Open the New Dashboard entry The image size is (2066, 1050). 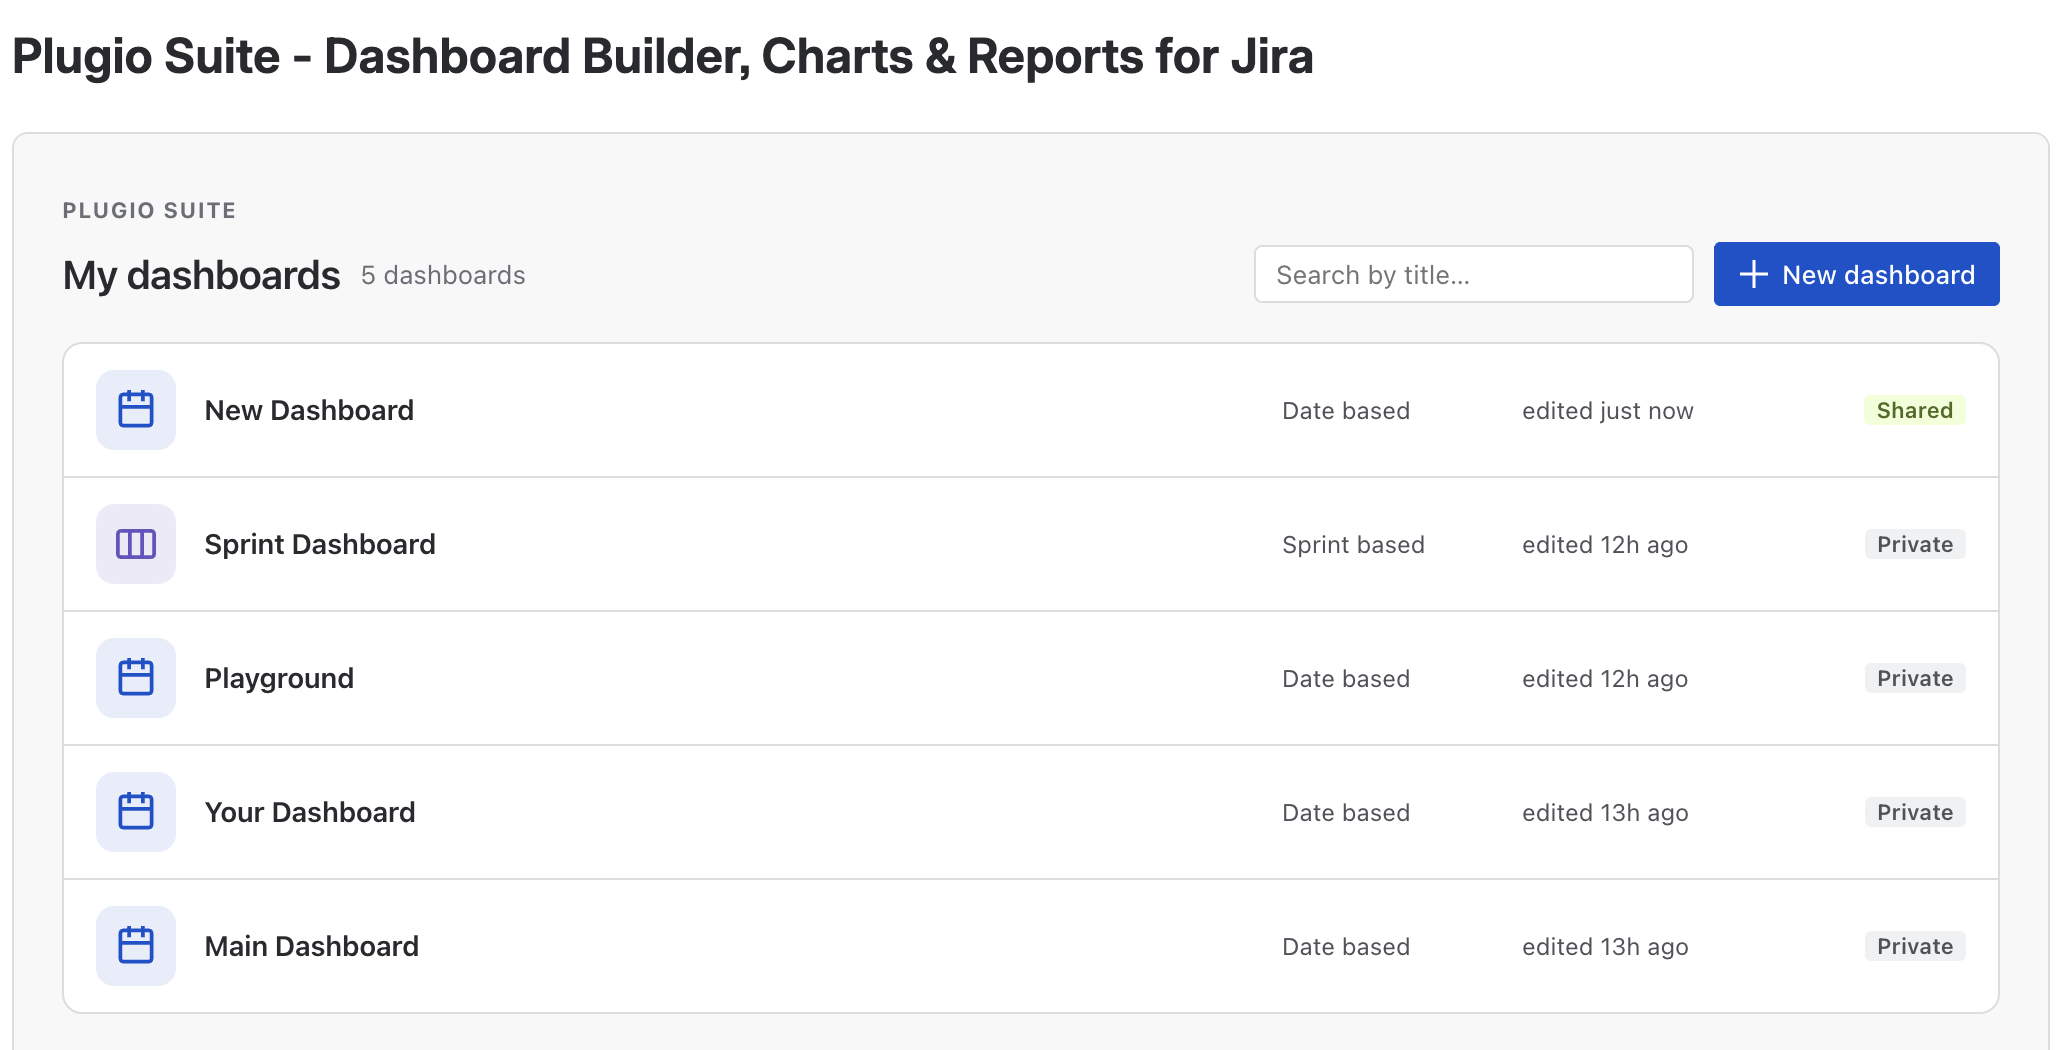tap(1031, 410)
